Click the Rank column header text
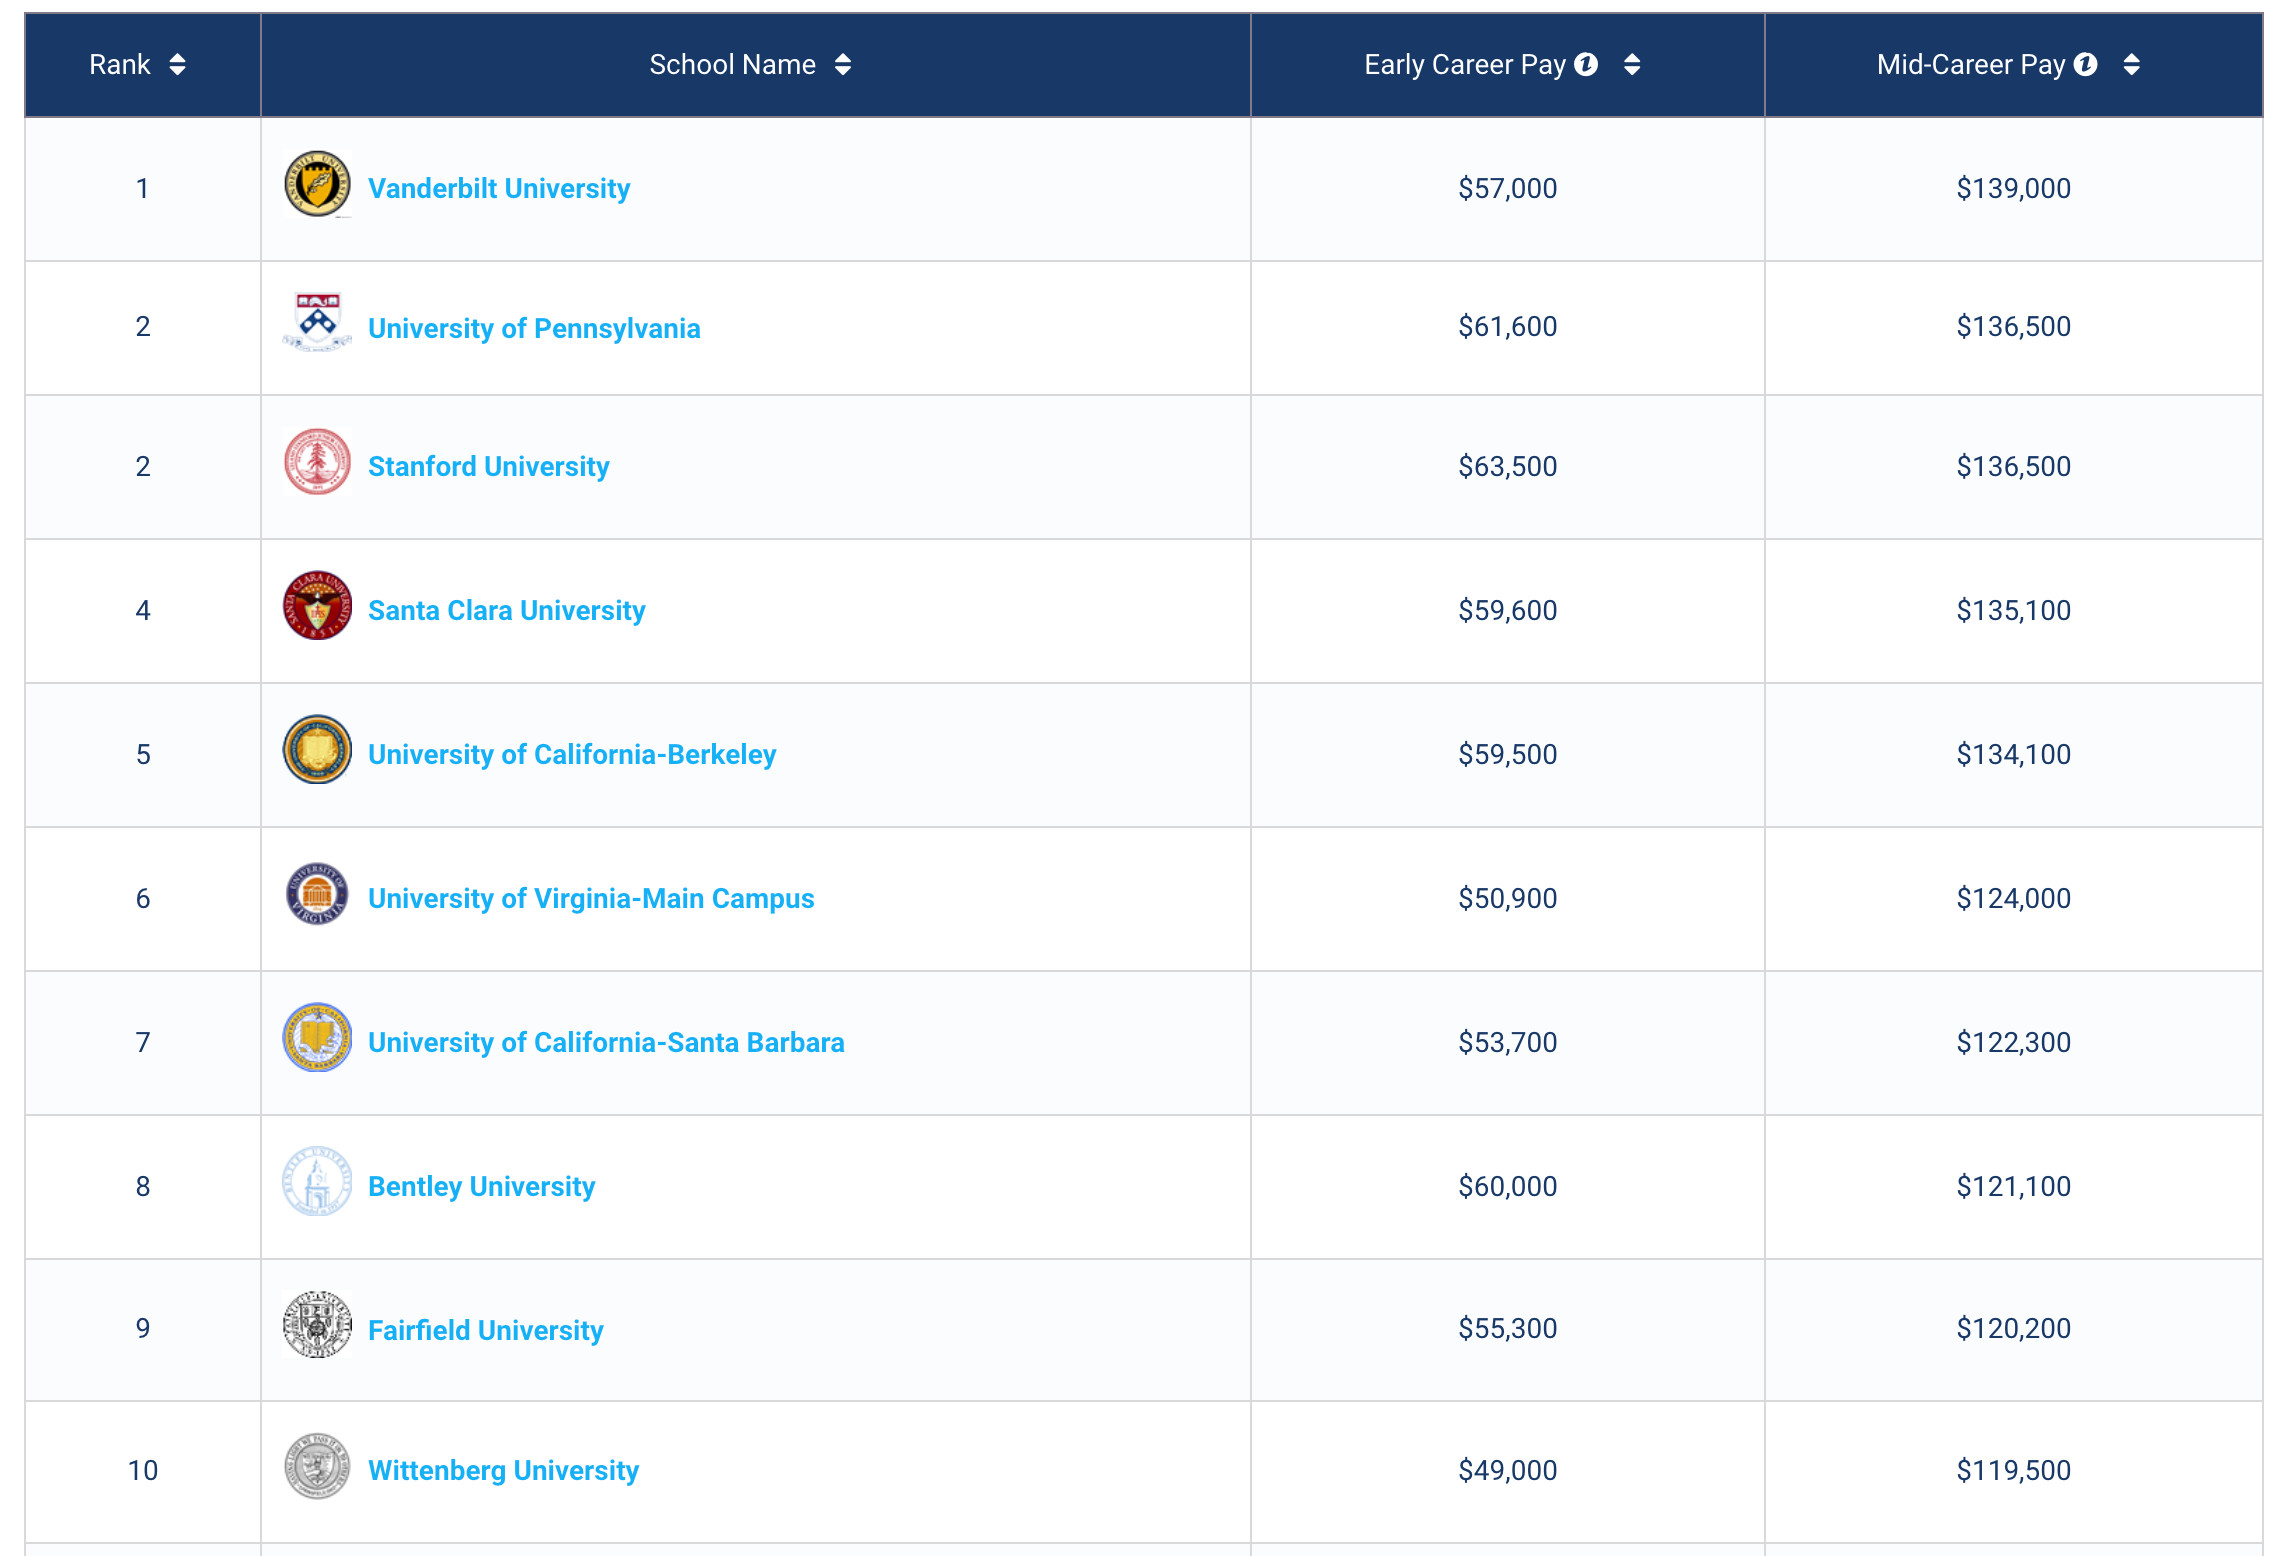Image resolution: width=2288 pixels, height=1556 pixels. click(x=119, y=65)
